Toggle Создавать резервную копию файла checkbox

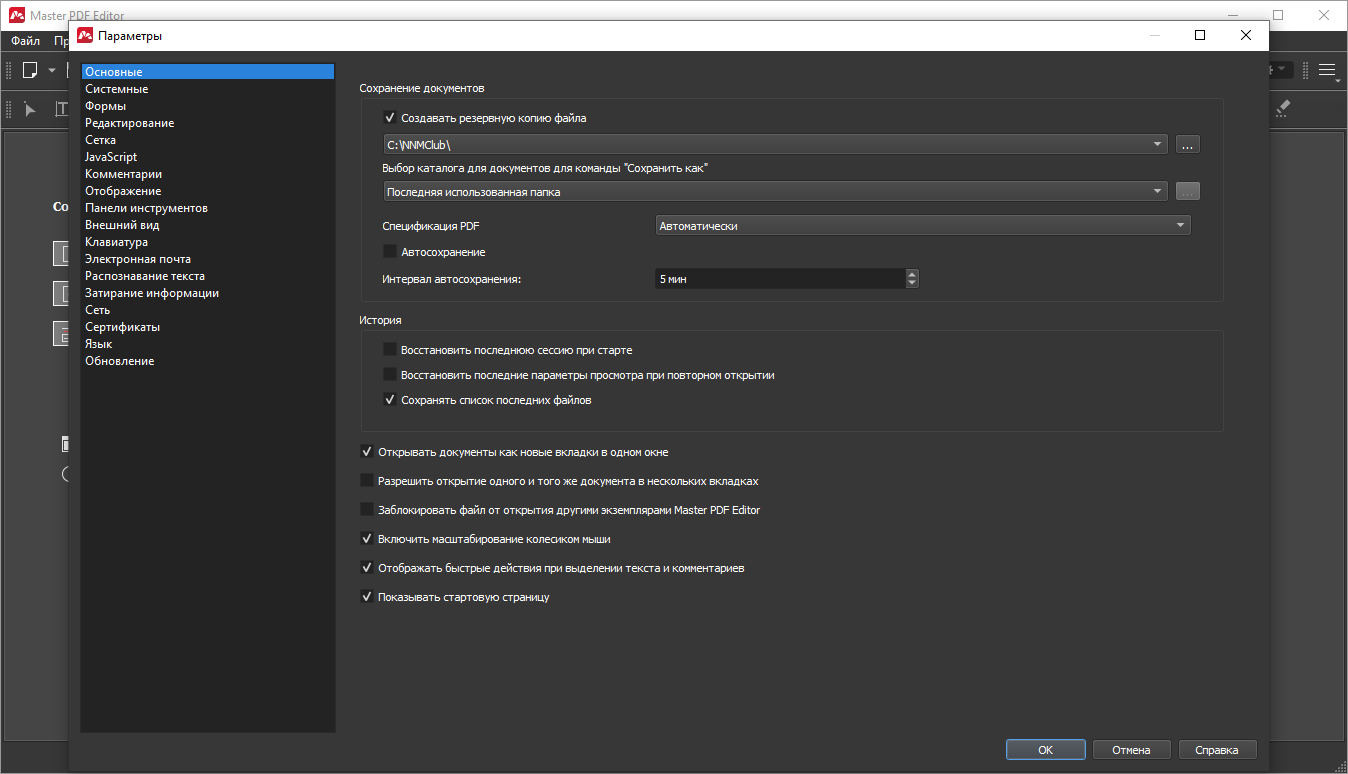[x=390, y=118]
